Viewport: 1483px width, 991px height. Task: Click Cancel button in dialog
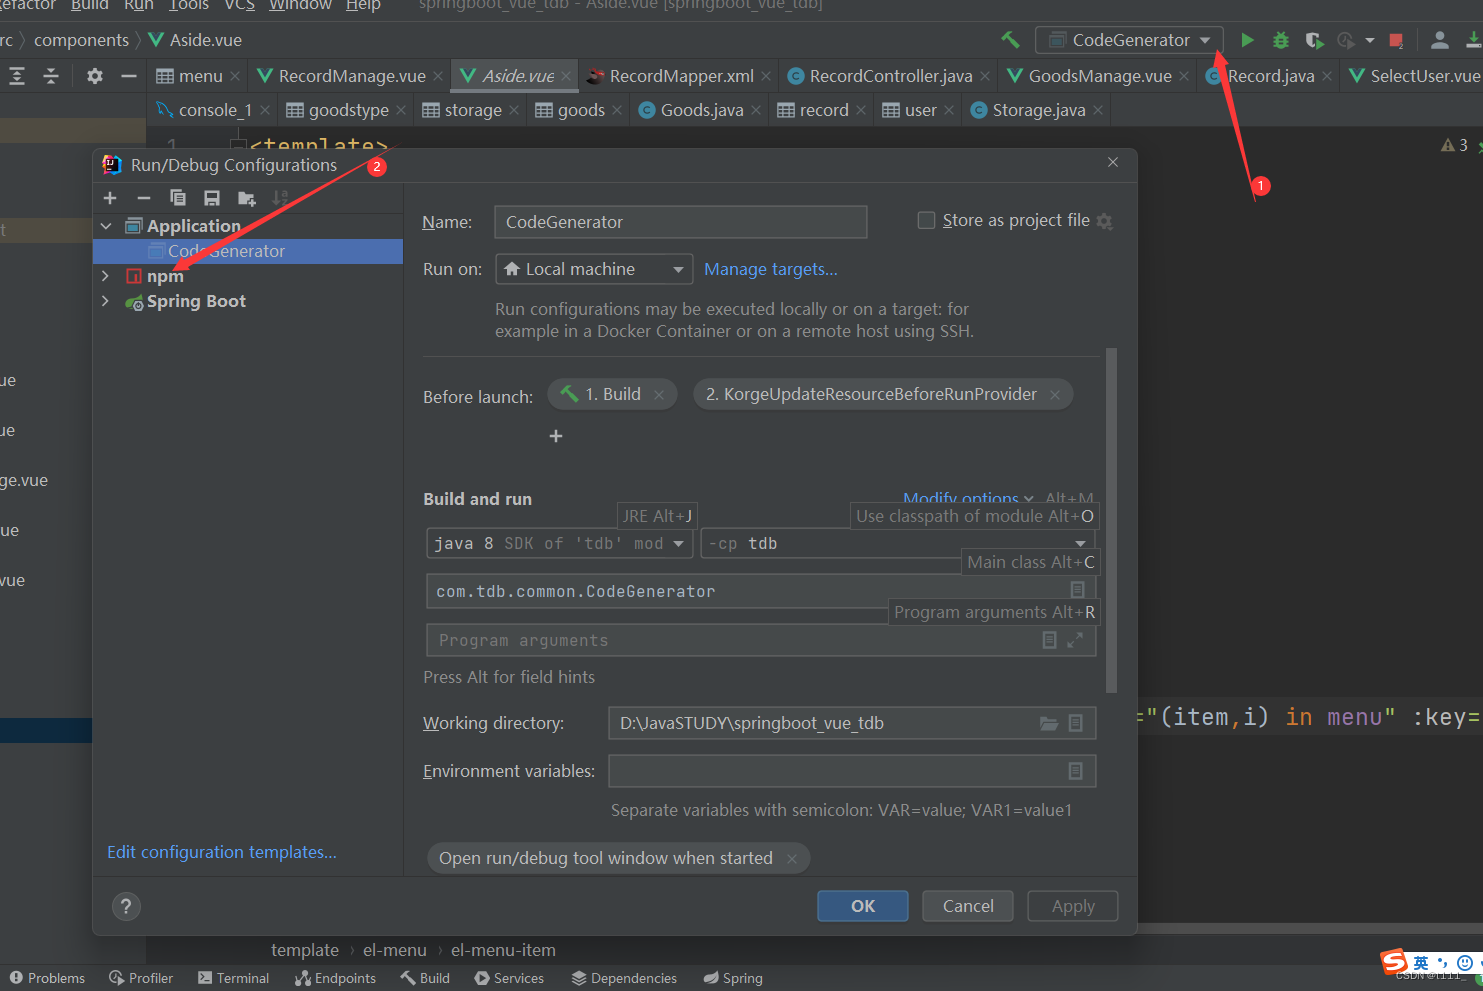pos(968,906)
